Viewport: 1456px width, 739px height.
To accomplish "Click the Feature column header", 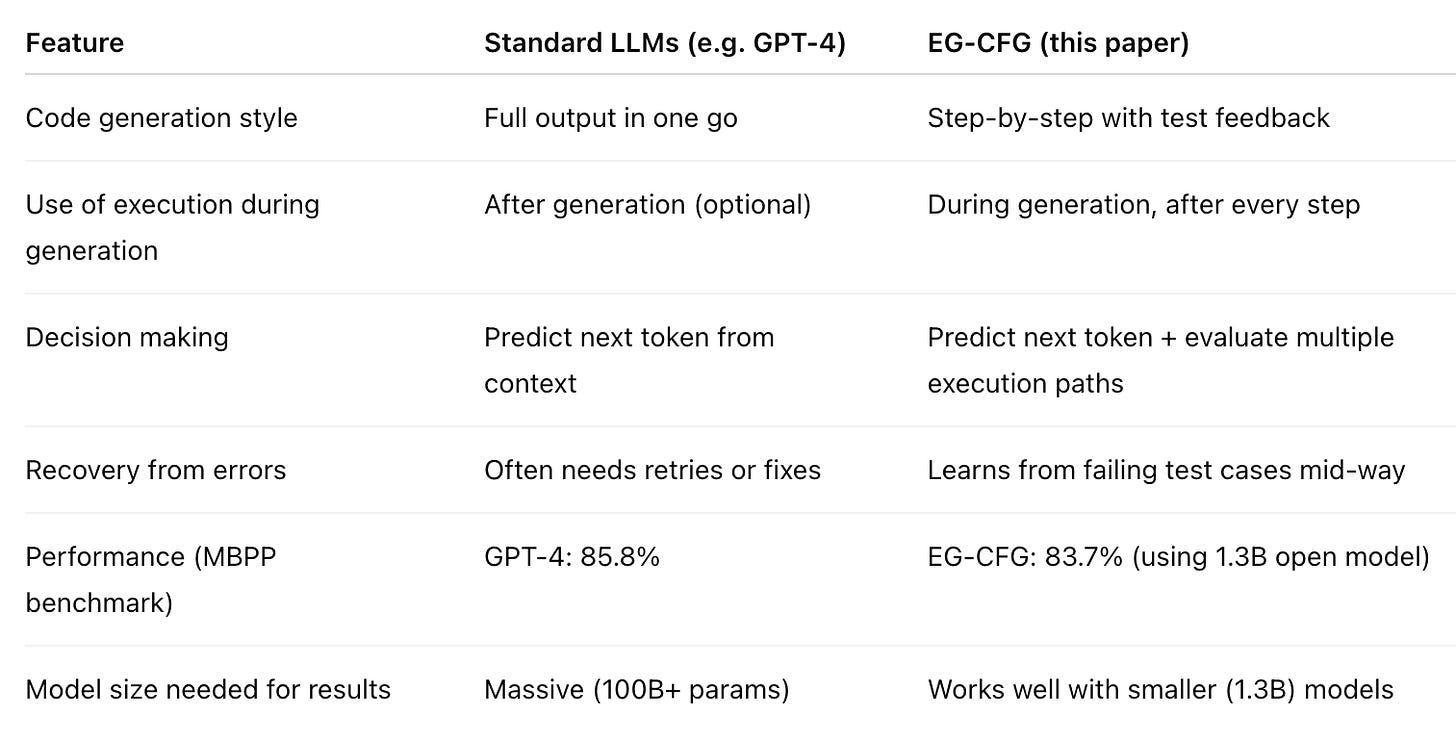I will coord(75,45).
